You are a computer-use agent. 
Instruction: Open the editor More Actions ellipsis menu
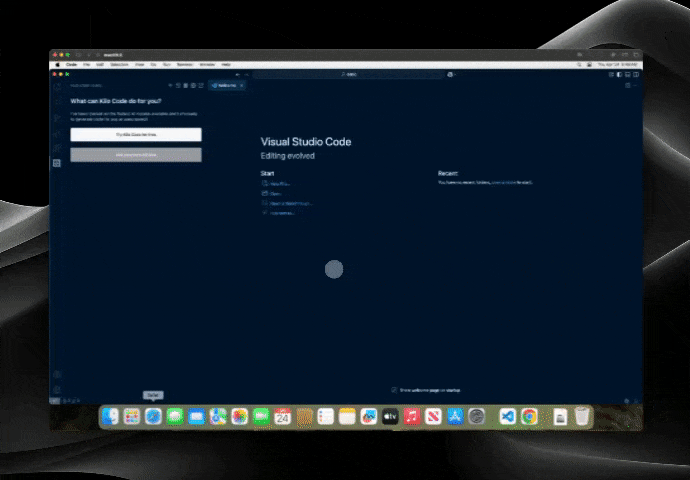[635, 86]
